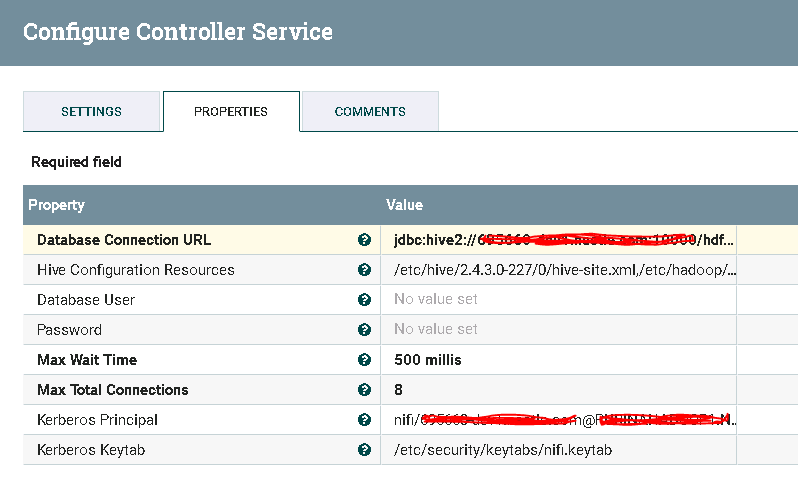Edit the Database Connection URL value
This screenshot has height=501, width=798.
click(558, 240)
